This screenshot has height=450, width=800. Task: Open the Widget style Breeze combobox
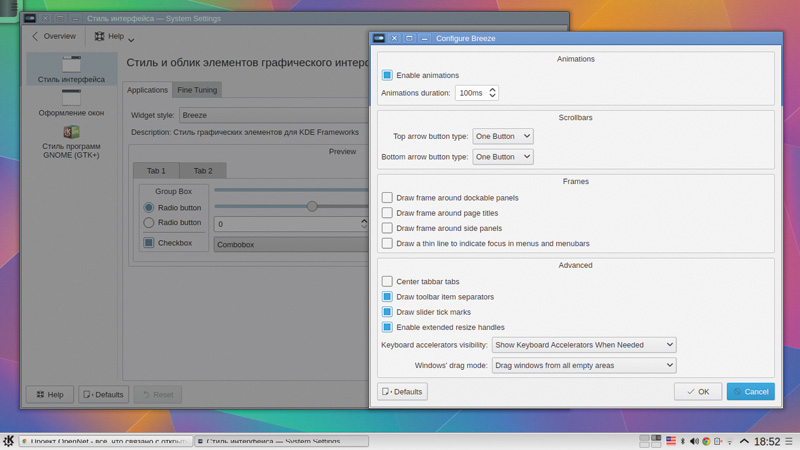point(274,115)
